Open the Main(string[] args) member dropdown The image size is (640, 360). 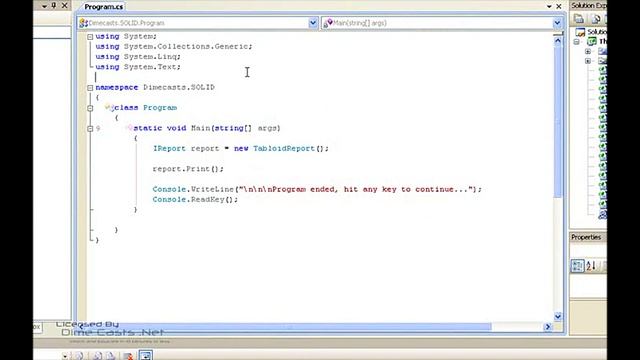[x=557, y=23]
